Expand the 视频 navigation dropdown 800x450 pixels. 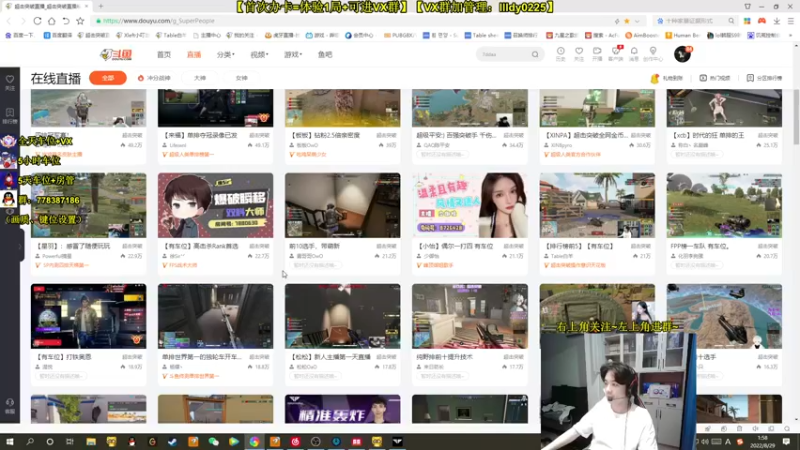259,55
